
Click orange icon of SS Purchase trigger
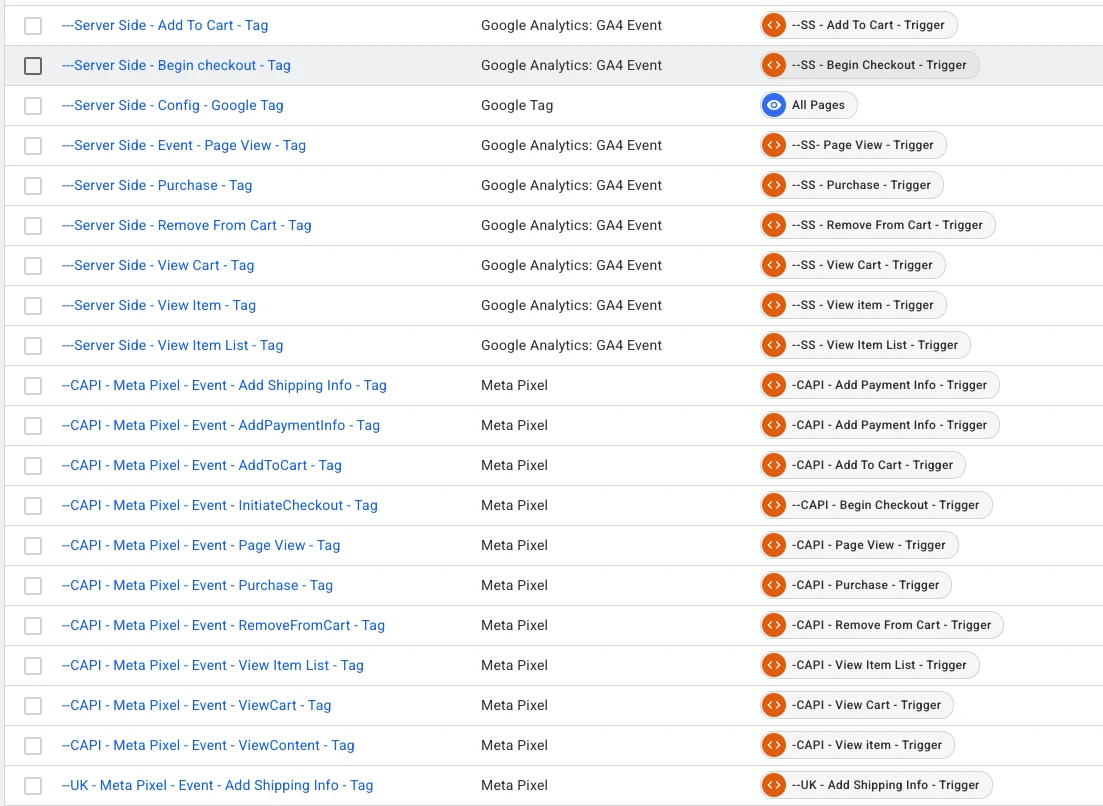tap(774, 186)
